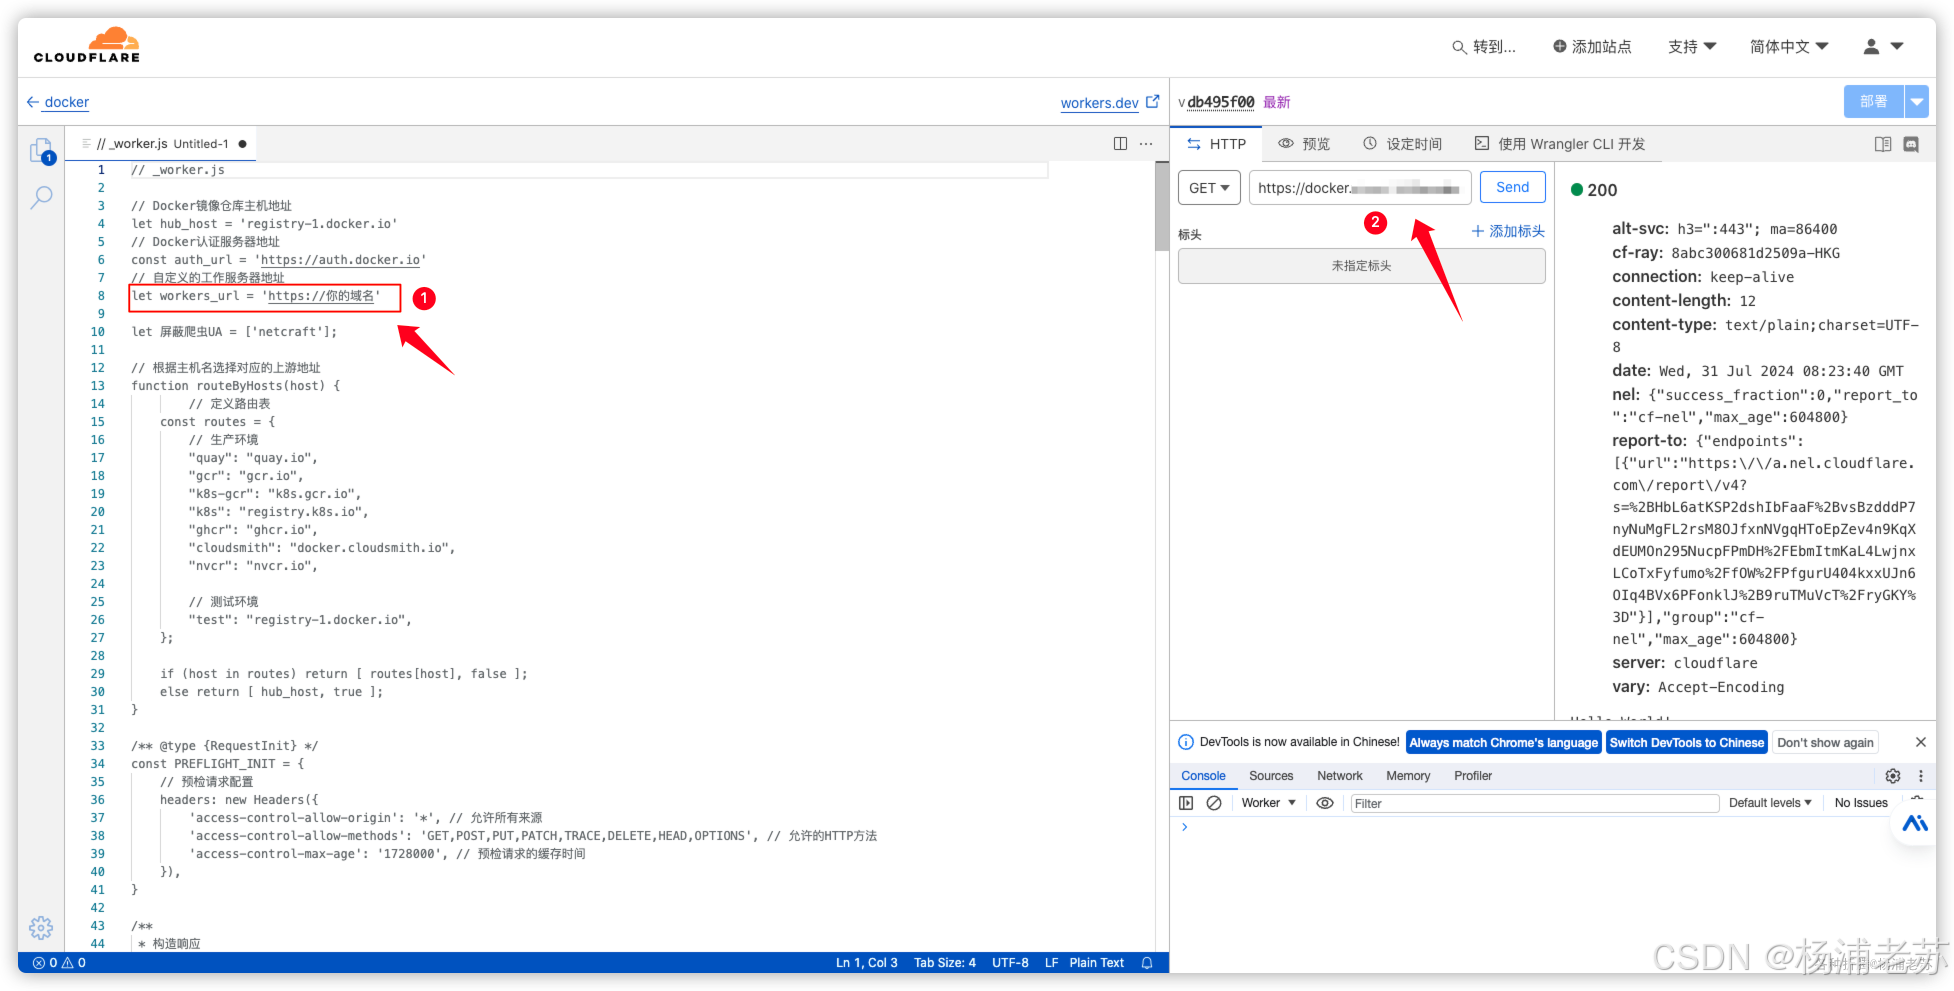Screen dimensions: 1954x991
Task: Select the _worker.js Untitled-1 editor tab
Action: [163, 144]
